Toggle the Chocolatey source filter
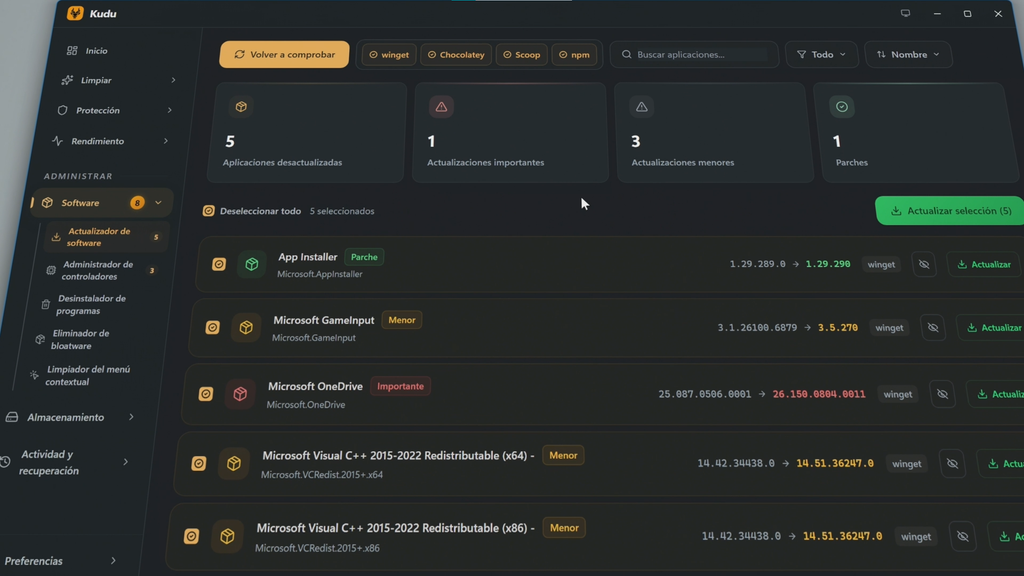The image size is (1024, 576). tap(456, 55)
